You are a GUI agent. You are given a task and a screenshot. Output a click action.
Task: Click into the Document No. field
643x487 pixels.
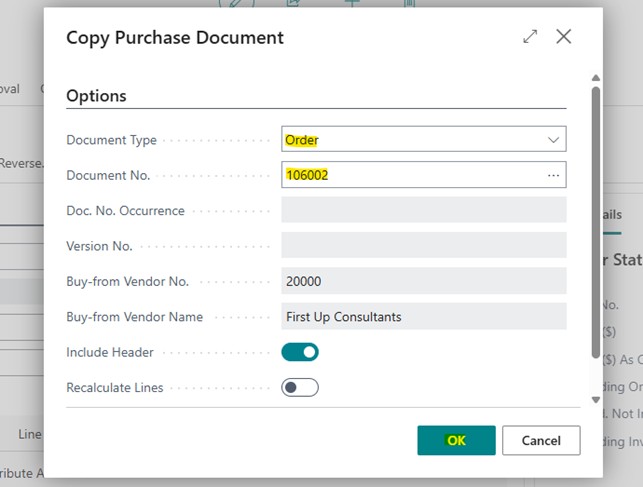(x=424, y=175)
